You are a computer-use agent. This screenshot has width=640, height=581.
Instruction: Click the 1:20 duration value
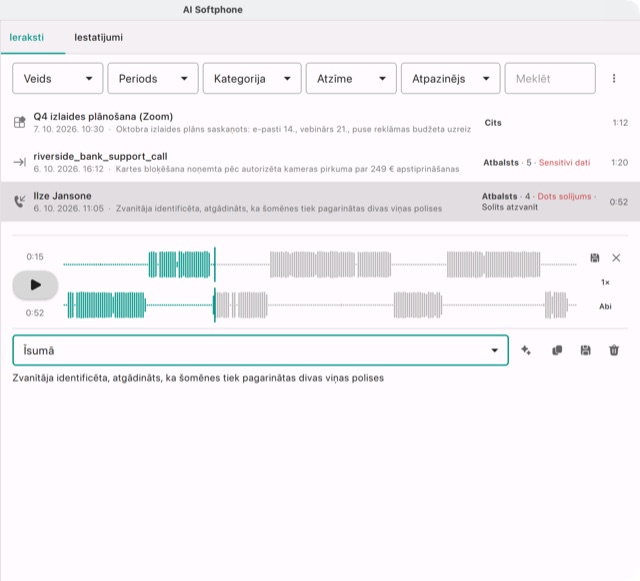click(x=620, y=163)
